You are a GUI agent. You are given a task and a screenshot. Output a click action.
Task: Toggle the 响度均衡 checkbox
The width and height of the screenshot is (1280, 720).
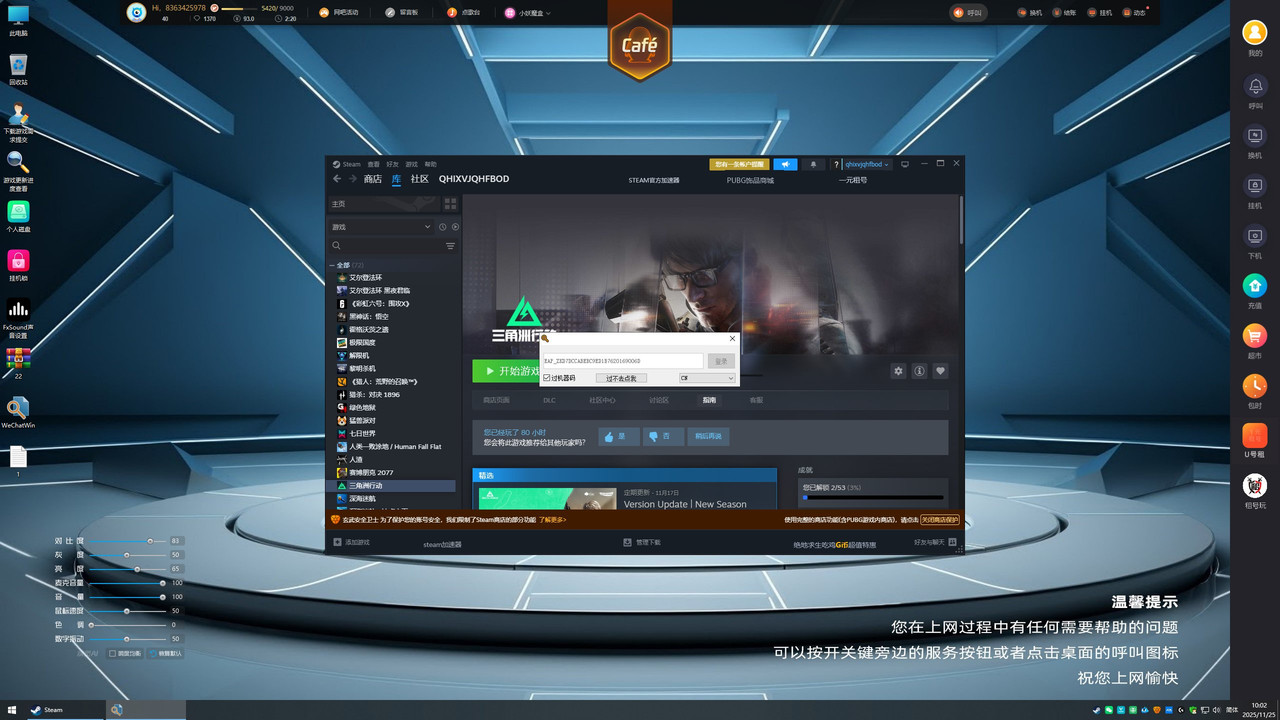(x=112, y=653)
